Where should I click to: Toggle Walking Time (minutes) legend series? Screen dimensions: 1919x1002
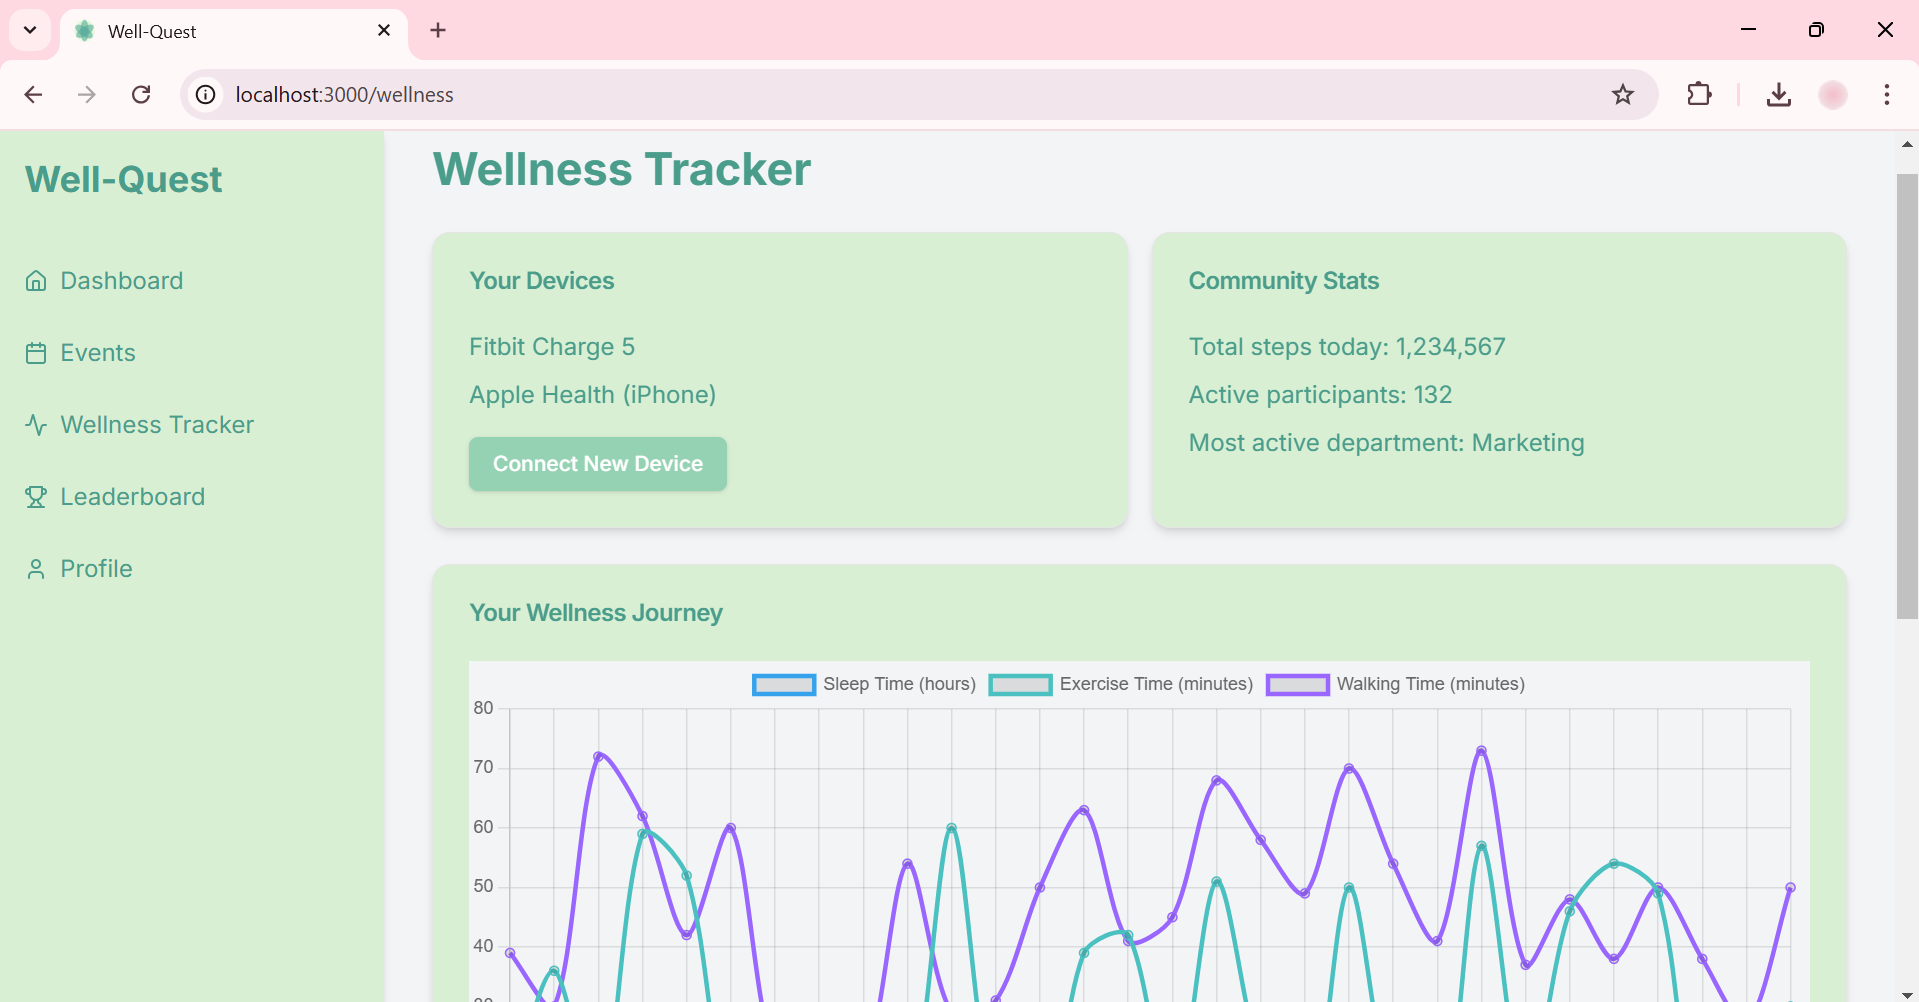[1396, 684]
